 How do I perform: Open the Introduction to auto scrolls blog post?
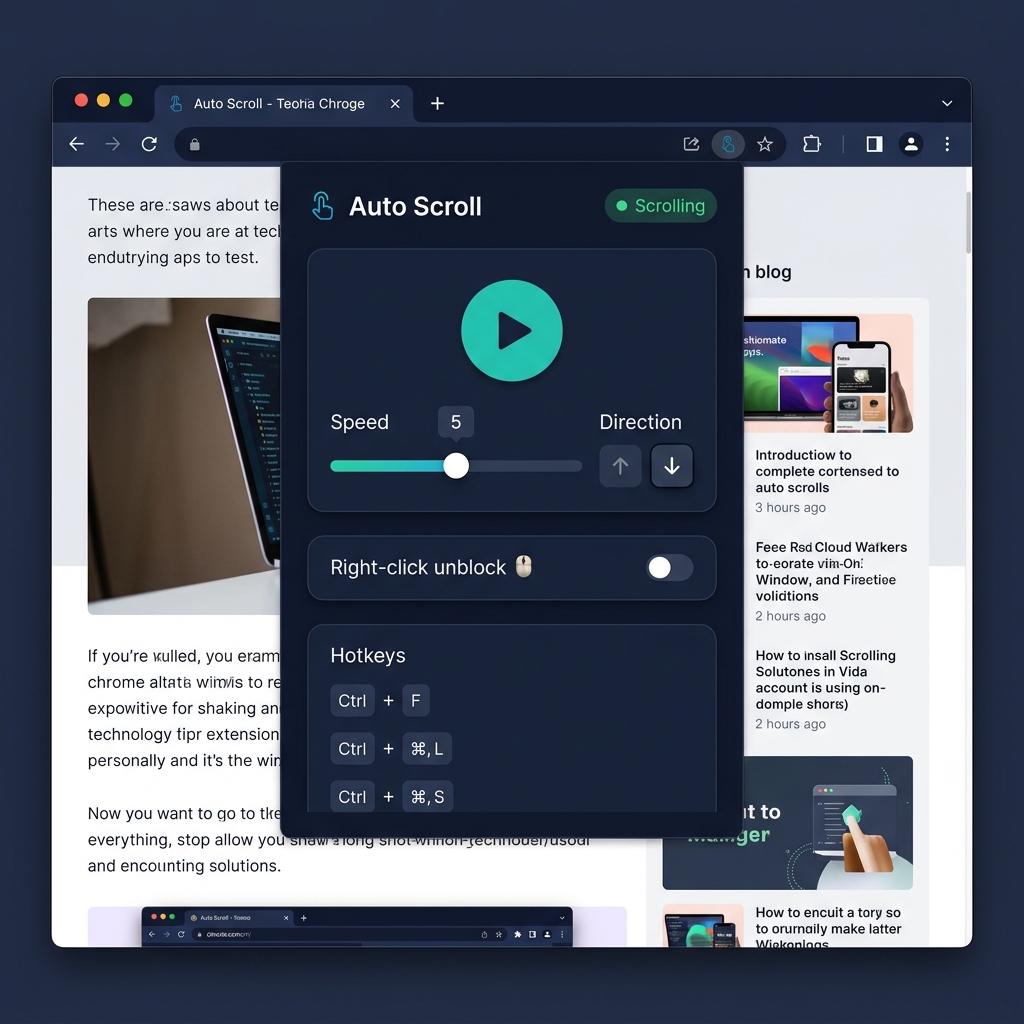(x=829, y=471)
